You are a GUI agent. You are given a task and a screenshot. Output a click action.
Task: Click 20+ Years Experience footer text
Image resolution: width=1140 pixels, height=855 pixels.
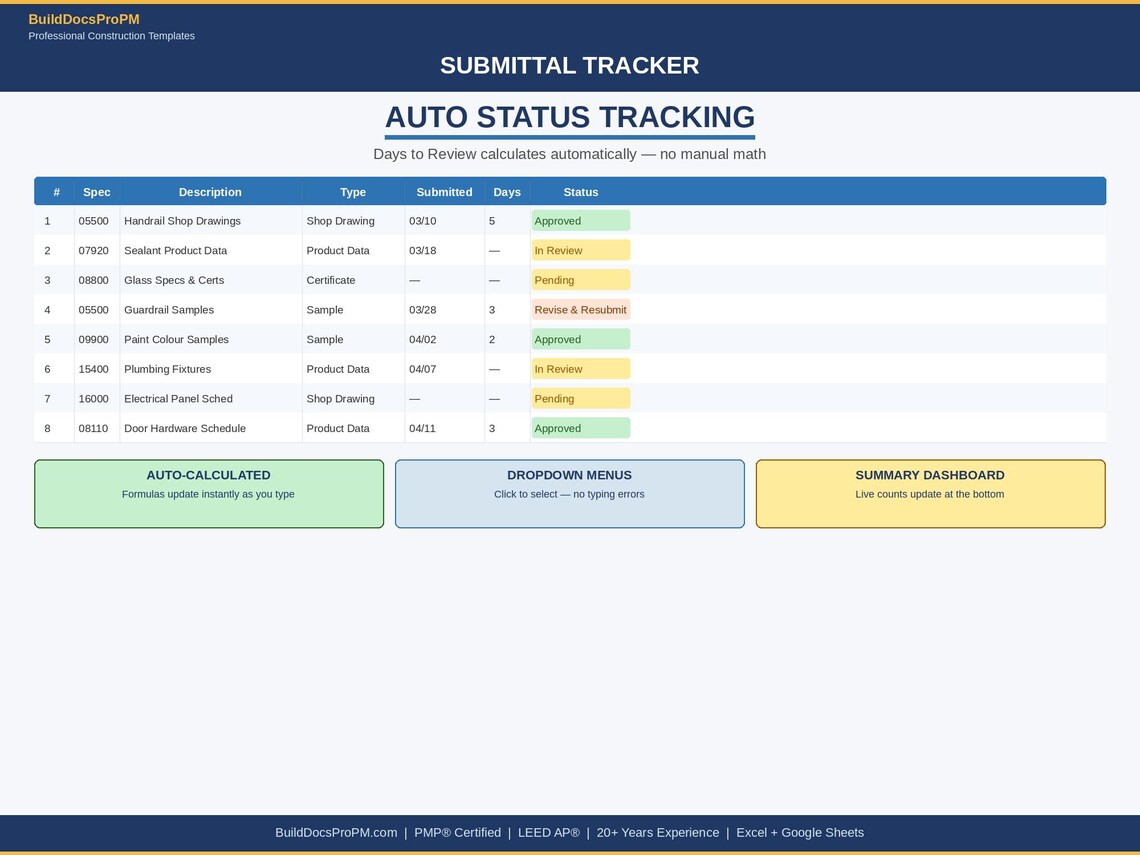658,832
